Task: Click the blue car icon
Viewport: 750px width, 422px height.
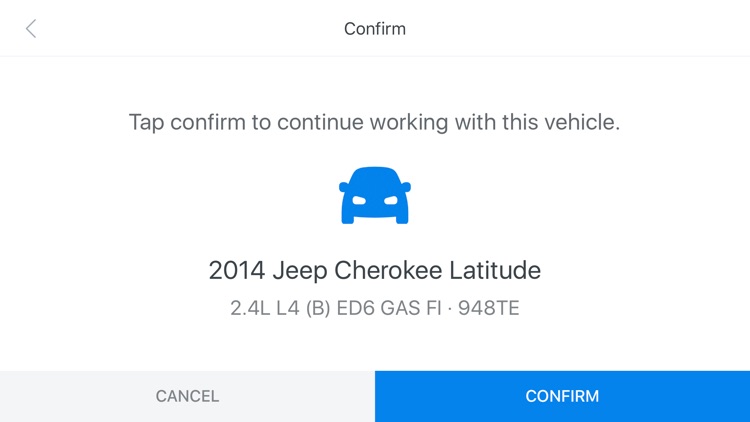Action: tap(375, 195)
